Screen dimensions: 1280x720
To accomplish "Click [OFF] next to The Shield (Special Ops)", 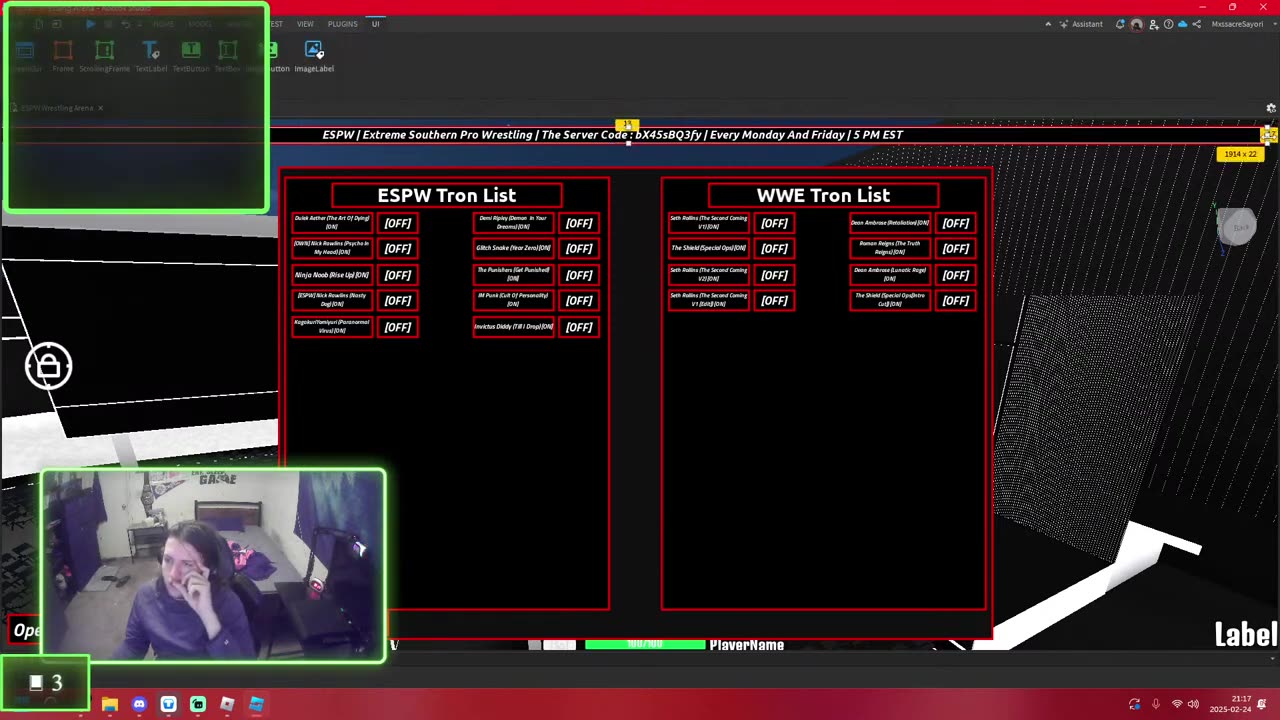I will pyautogui.click(x=774, y=248).
